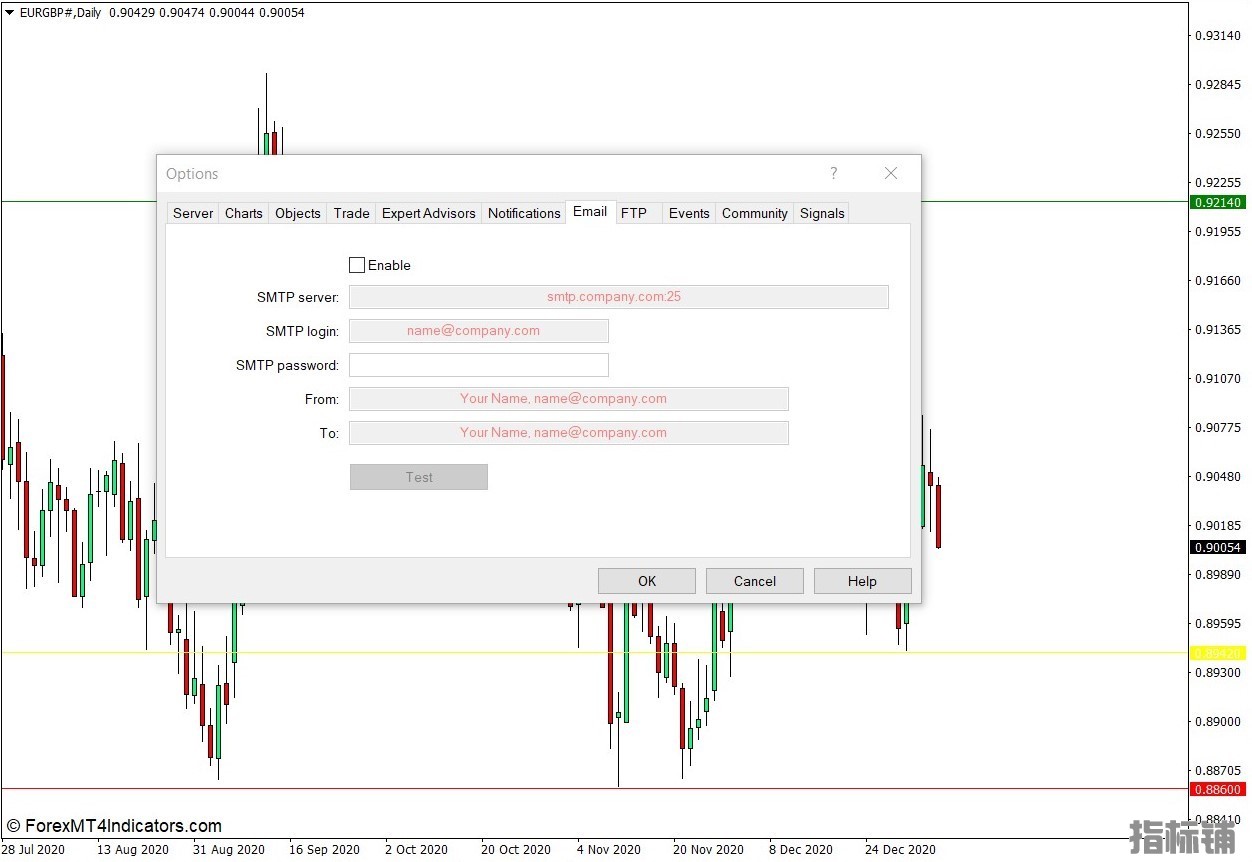The height and width of the screenshot is (862, 1252).
Task: Switch to the Charts tab
Action: (x=244, y=213)
